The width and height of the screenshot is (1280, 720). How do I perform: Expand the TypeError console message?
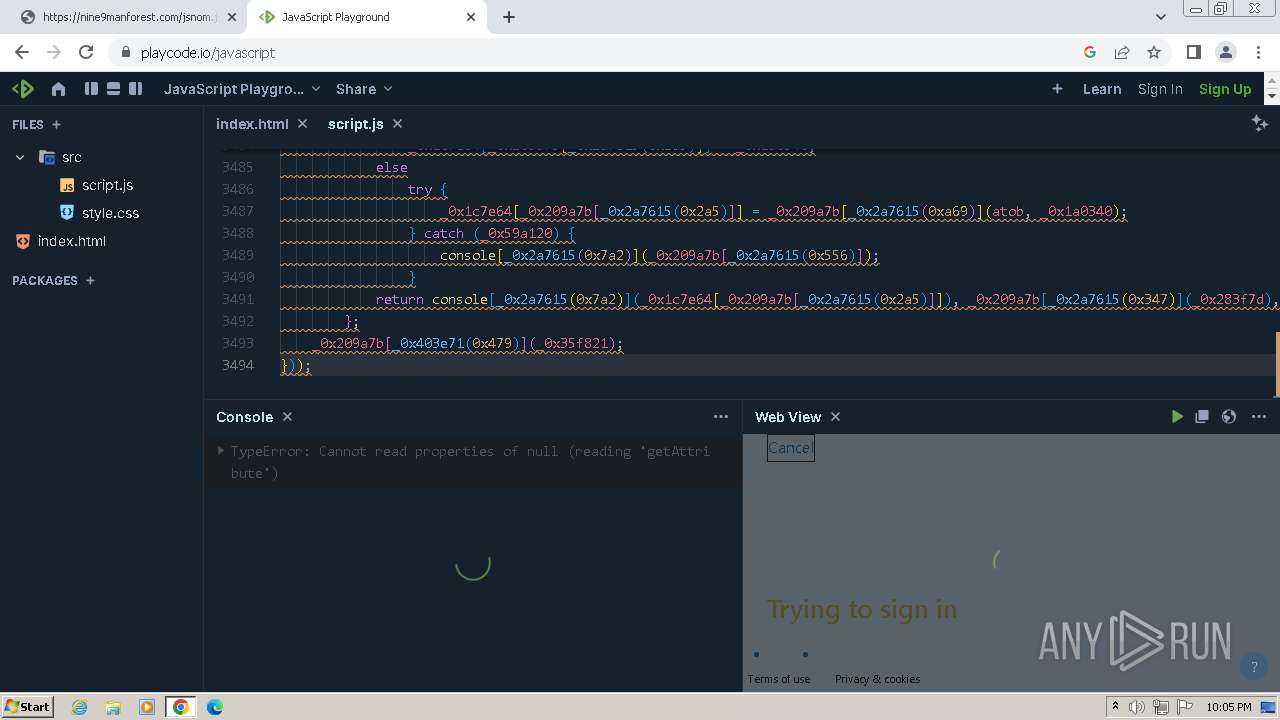tap(220, 451)
